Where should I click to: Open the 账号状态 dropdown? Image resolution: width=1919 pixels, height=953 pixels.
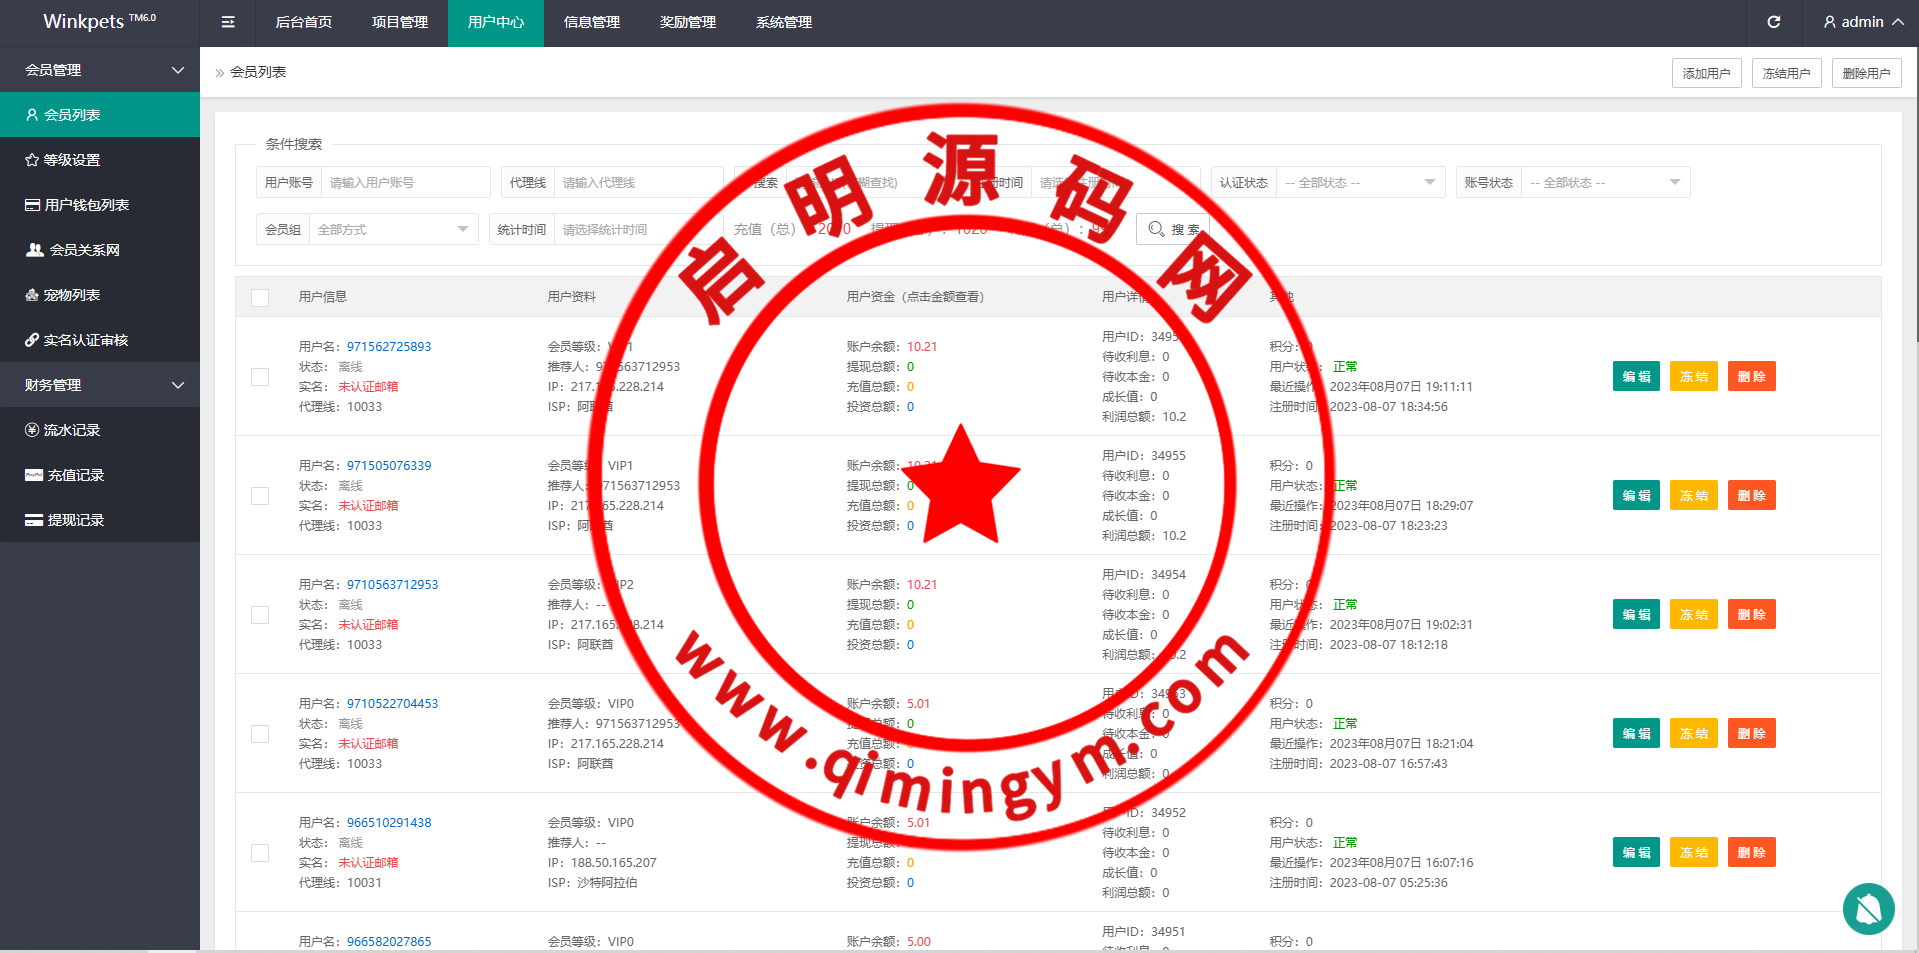click(1605, 183)
